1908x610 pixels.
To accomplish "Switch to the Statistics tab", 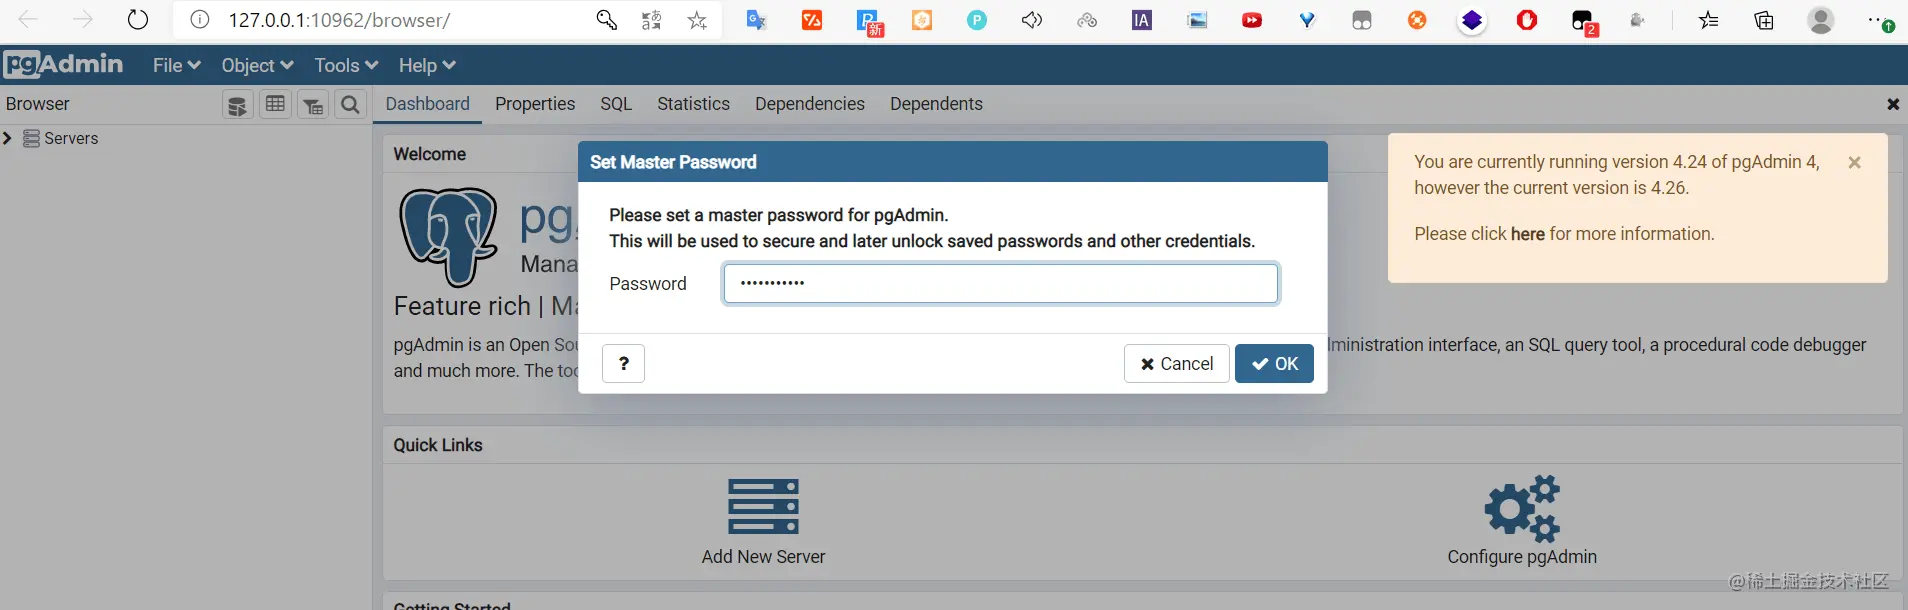I will click(x=693, y=104).
